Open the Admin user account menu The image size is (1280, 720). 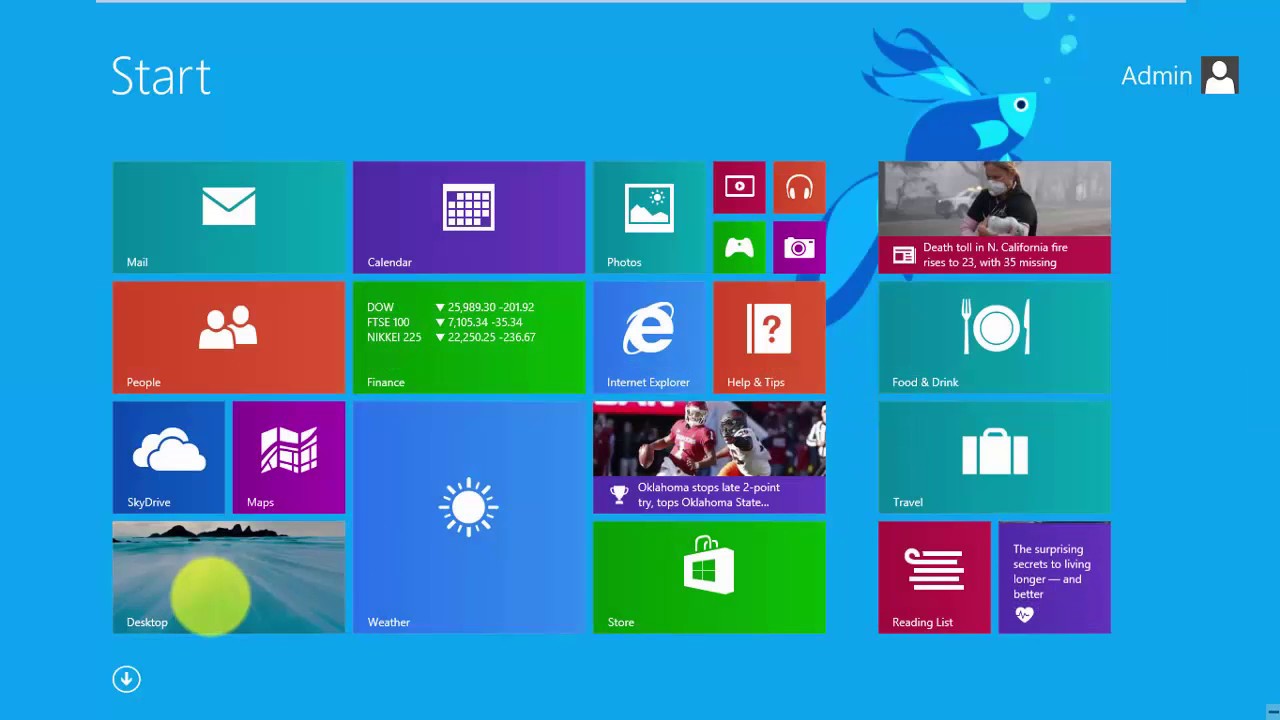pos(1180,76)
